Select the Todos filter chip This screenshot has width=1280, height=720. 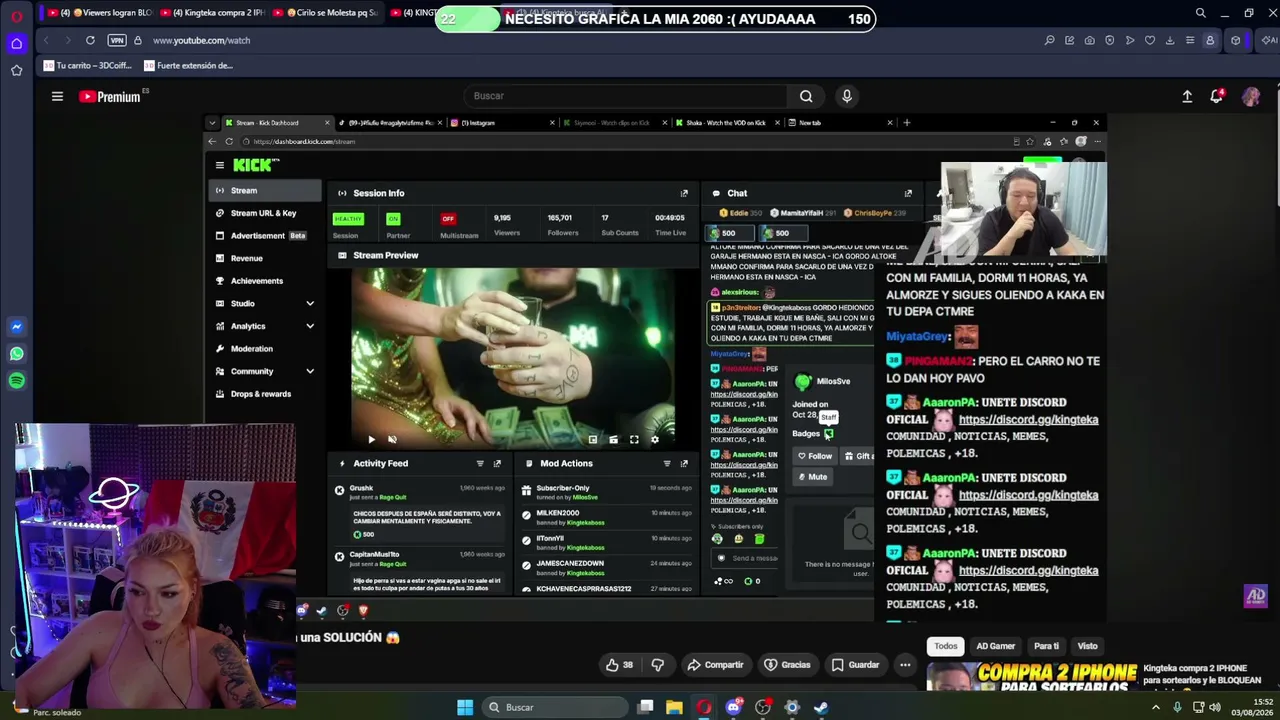(x=946, y=646)
